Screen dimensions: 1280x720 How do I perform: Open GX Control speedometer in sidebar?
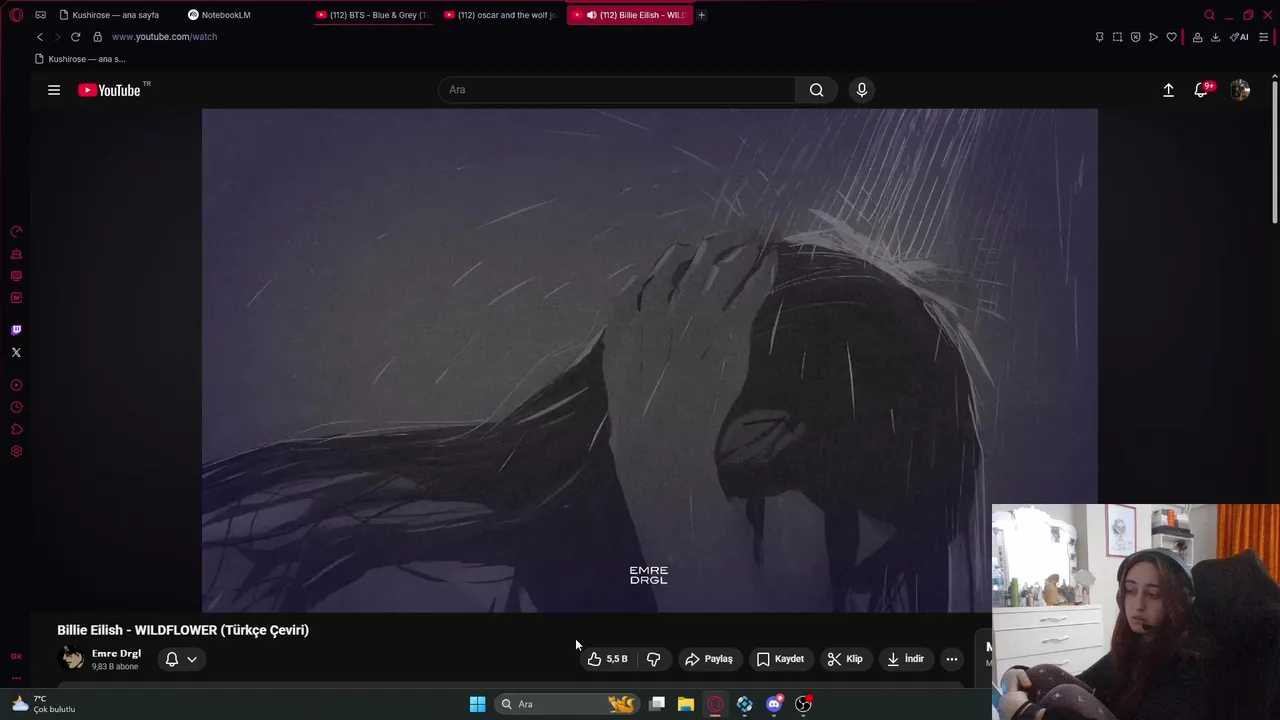pos(16,232)
